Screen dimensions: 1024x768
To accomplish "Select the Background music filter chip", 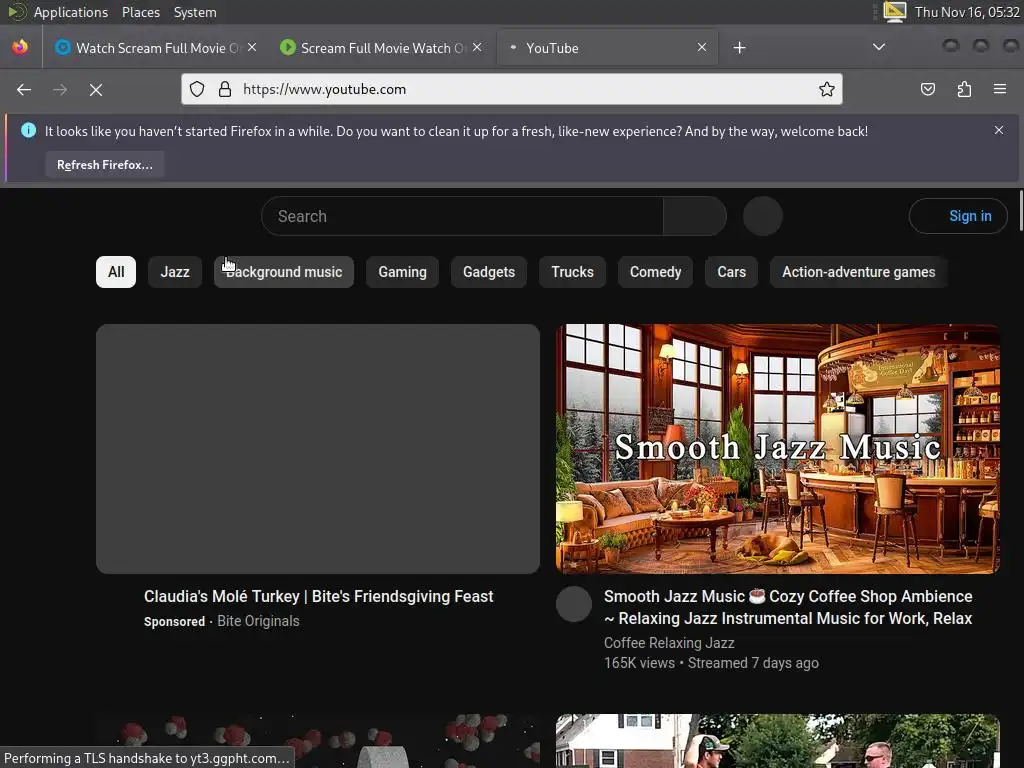I will 283,272.
